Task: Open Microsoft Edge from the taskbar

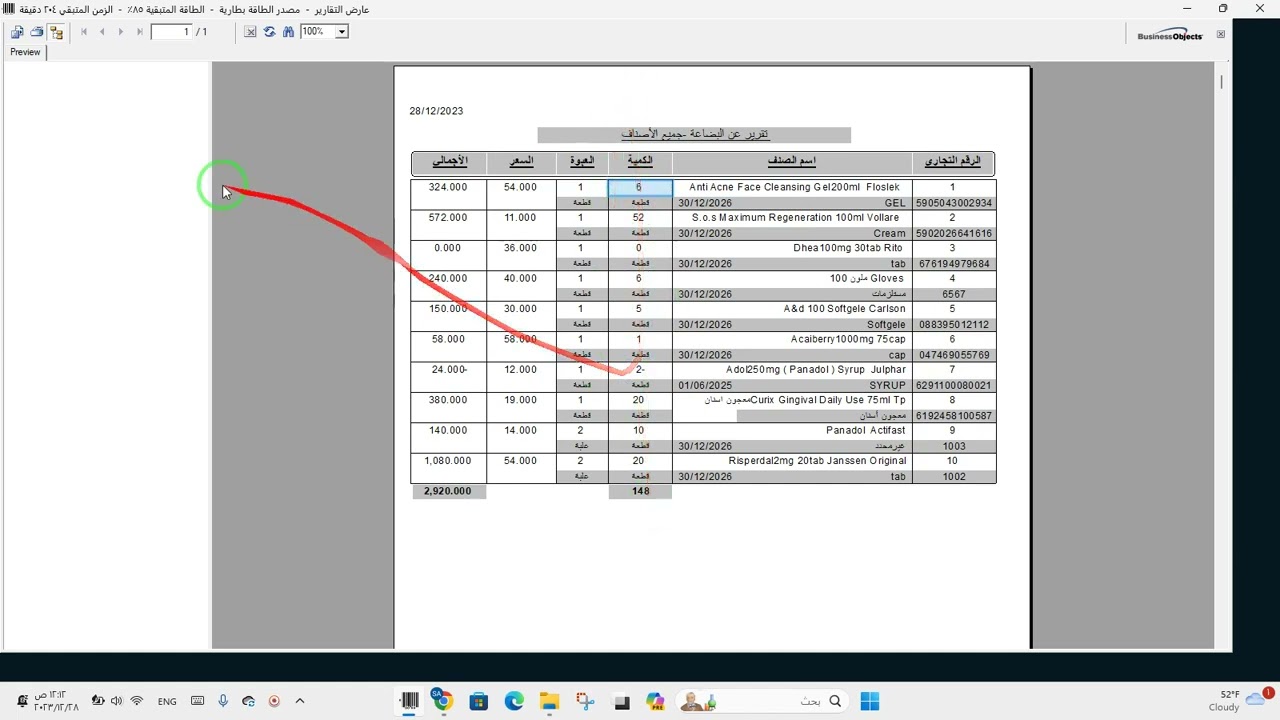Action: click(514, 702)
